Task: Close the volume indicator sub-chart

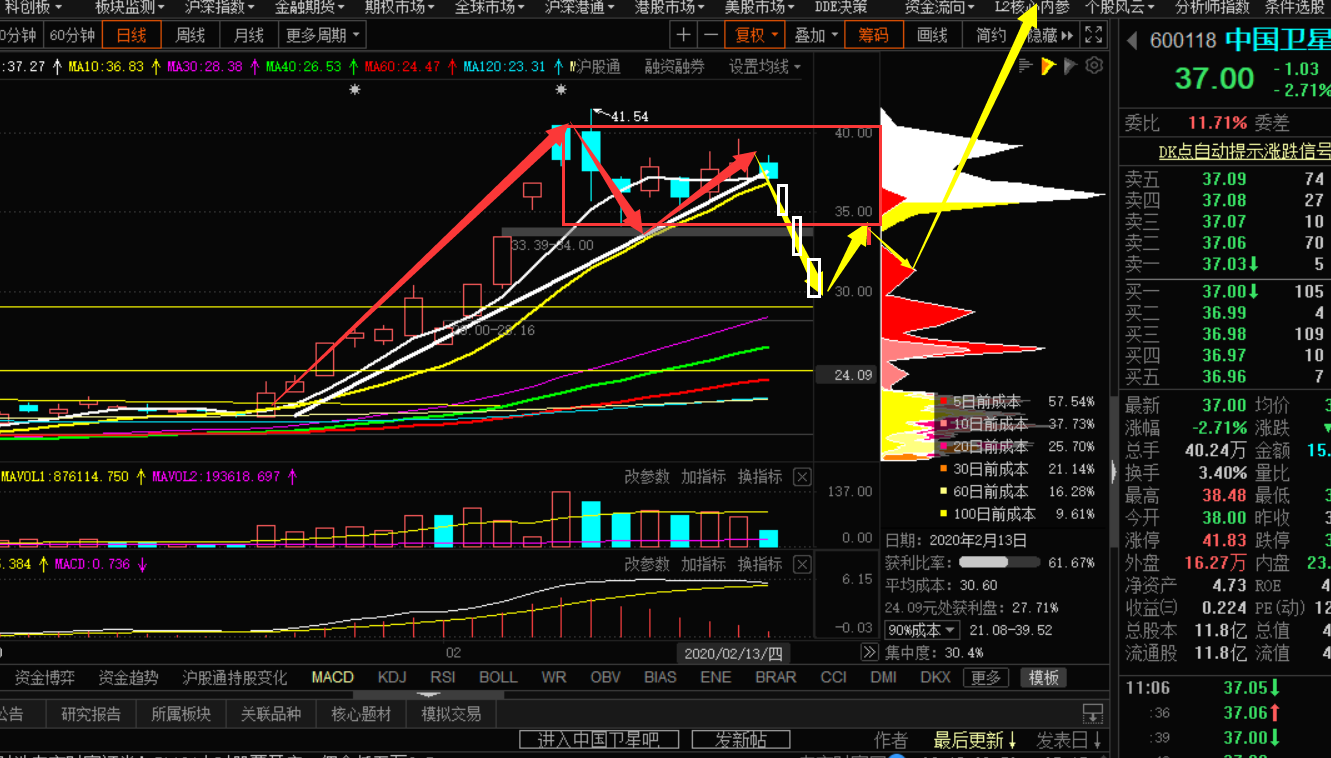Action: point(801,477)
